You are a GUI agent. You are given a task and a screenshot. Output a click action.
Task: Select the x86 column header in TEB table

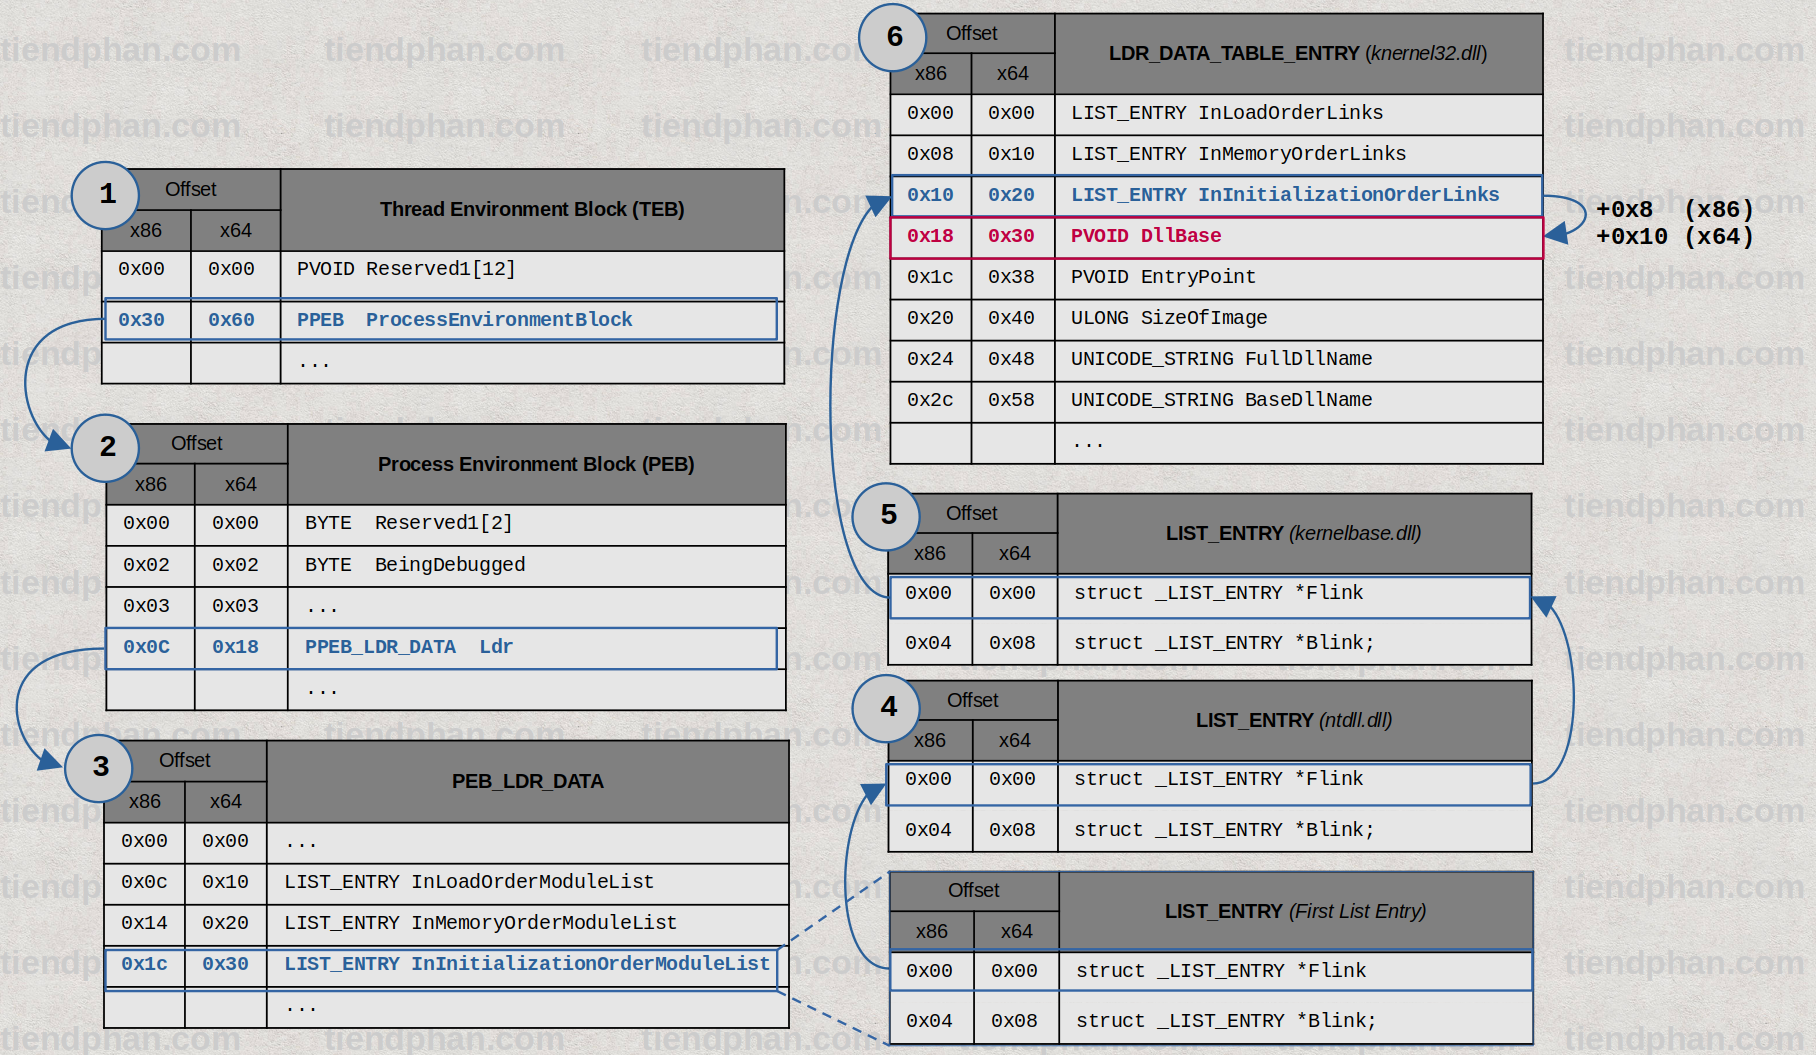[x=147, y=231]
